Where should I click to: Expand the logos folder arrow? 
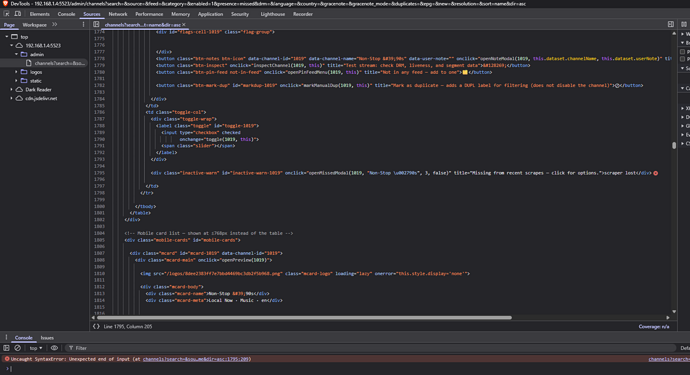click(x=17, y=72)
